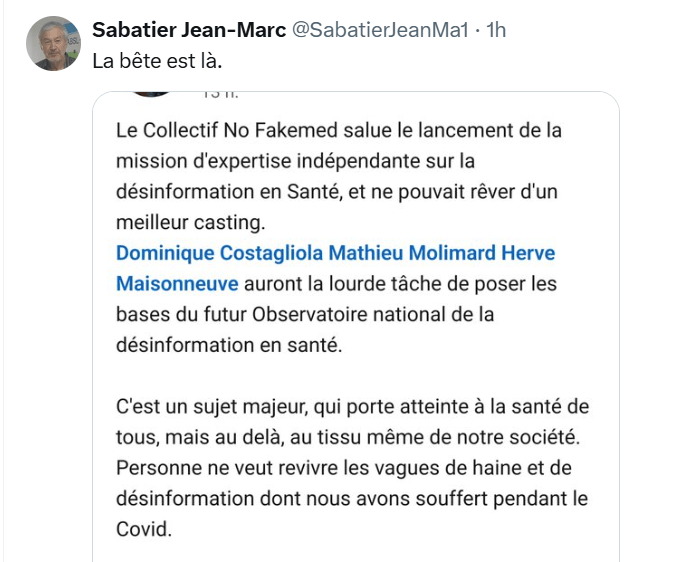This screenshot has height=562, width=681.
Task: Click the @SabatierJeanMa1 handle
Action: pos(379,30)
